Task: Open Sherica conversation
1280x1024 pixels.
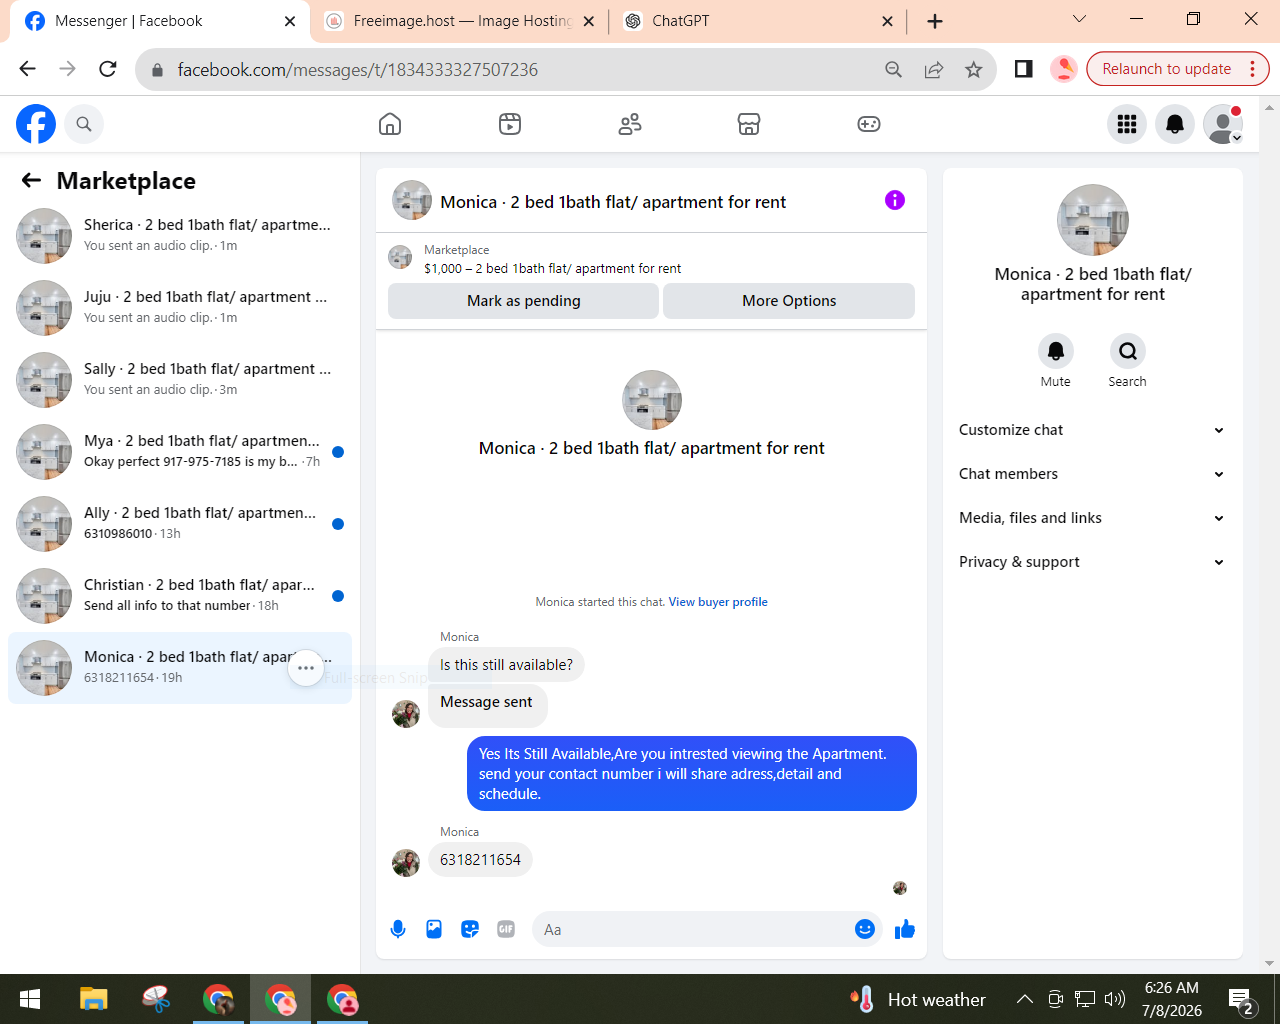Action: 180,236
